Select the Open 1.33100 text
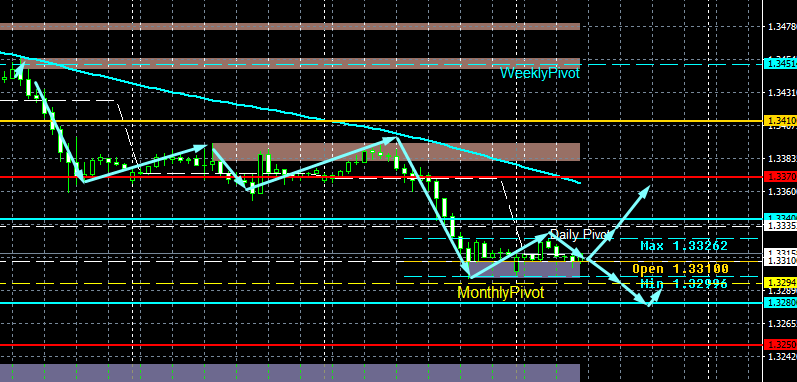Screen dimensions: 797x382 pos(681,268)
